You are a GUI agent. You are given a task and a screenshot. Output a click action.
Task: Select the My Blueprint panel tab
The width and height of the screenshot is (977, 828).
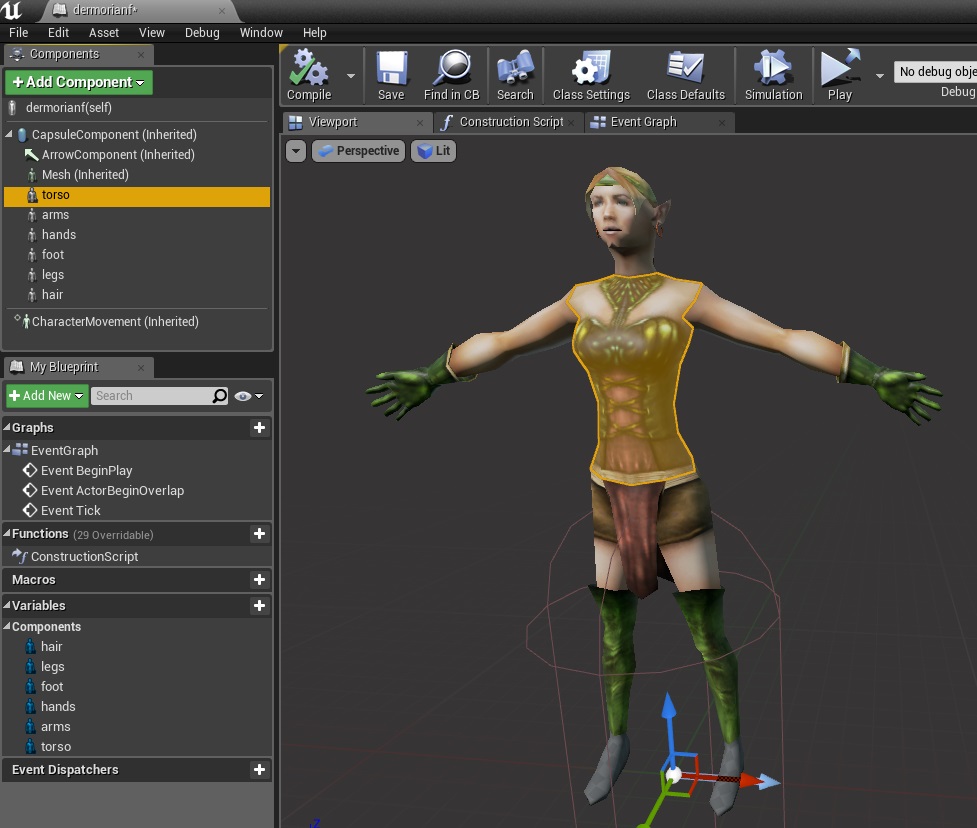79,367
